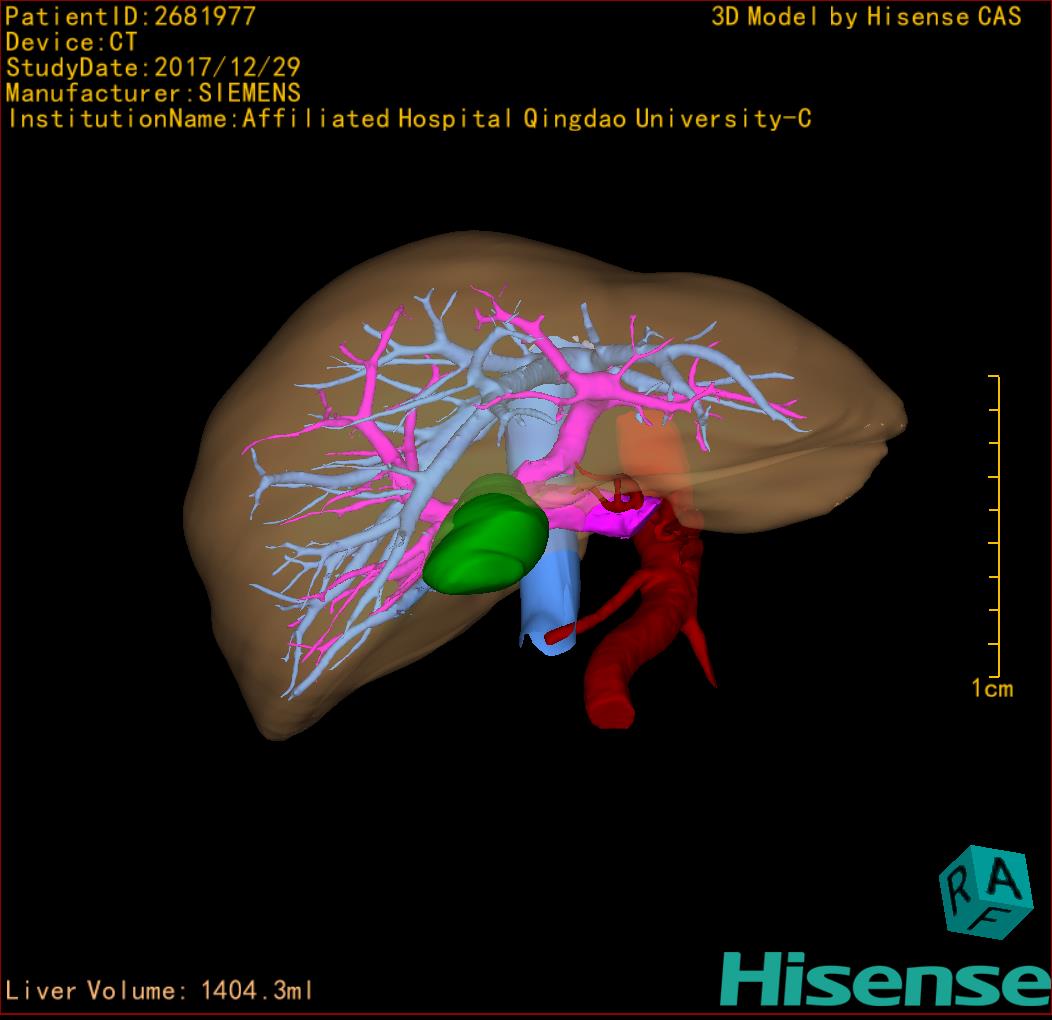Click "Manufacturer:SIEMENS" text
1052x1020 pixels.
153,93
